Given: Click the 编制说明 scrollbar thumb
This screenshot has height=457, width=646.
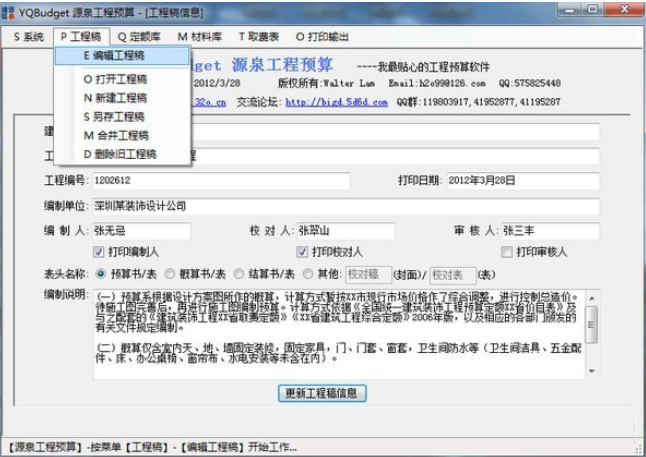Looking at the screenshot, I should (x=592, y=324).
